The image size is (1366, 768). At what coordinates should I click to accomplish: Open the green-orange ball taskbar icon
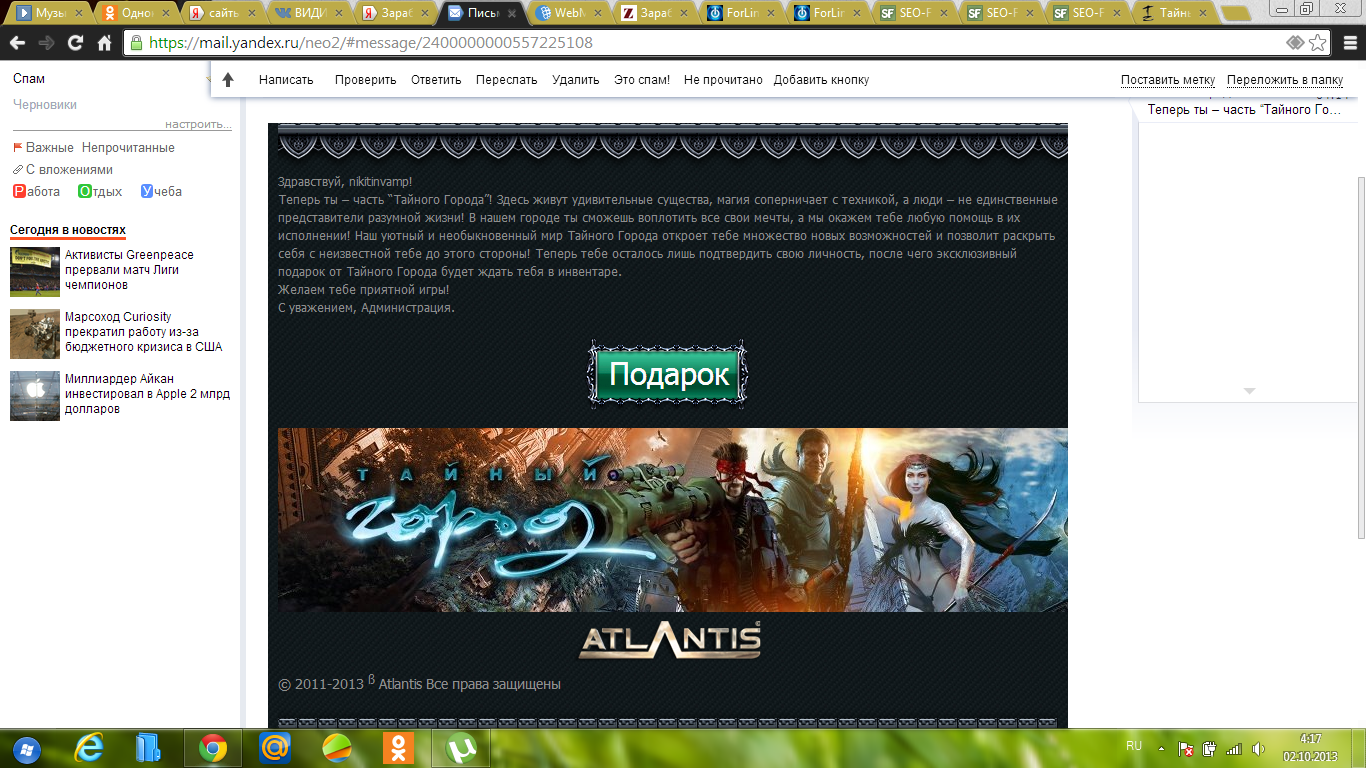[336, 748]
